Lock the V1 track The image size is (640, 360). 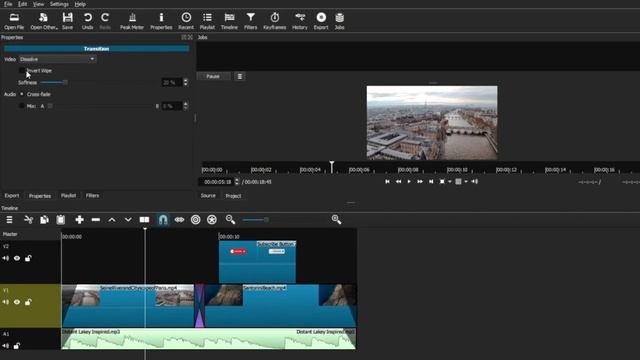(28, 302)
